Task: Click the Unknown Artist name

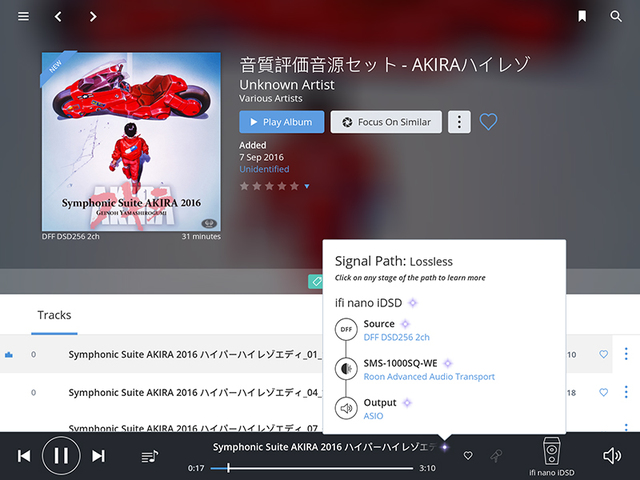Action: click(287, 85)
